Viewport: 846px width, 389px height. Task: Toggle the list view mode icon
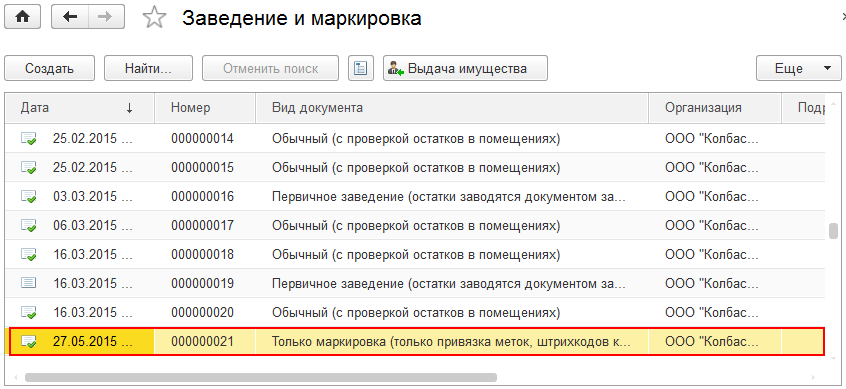[361, 69]
